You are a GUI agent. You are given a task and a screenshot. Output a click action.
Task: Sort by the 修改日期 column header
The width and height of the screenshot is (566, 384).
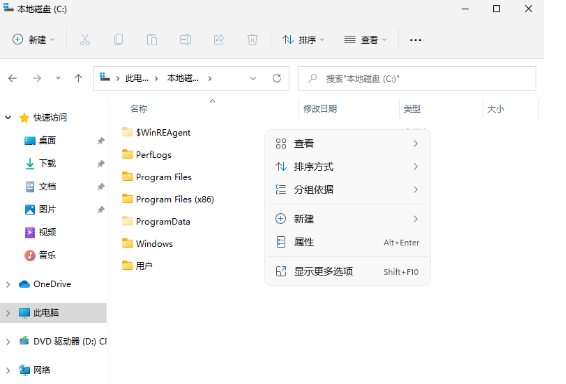[320, 109]
